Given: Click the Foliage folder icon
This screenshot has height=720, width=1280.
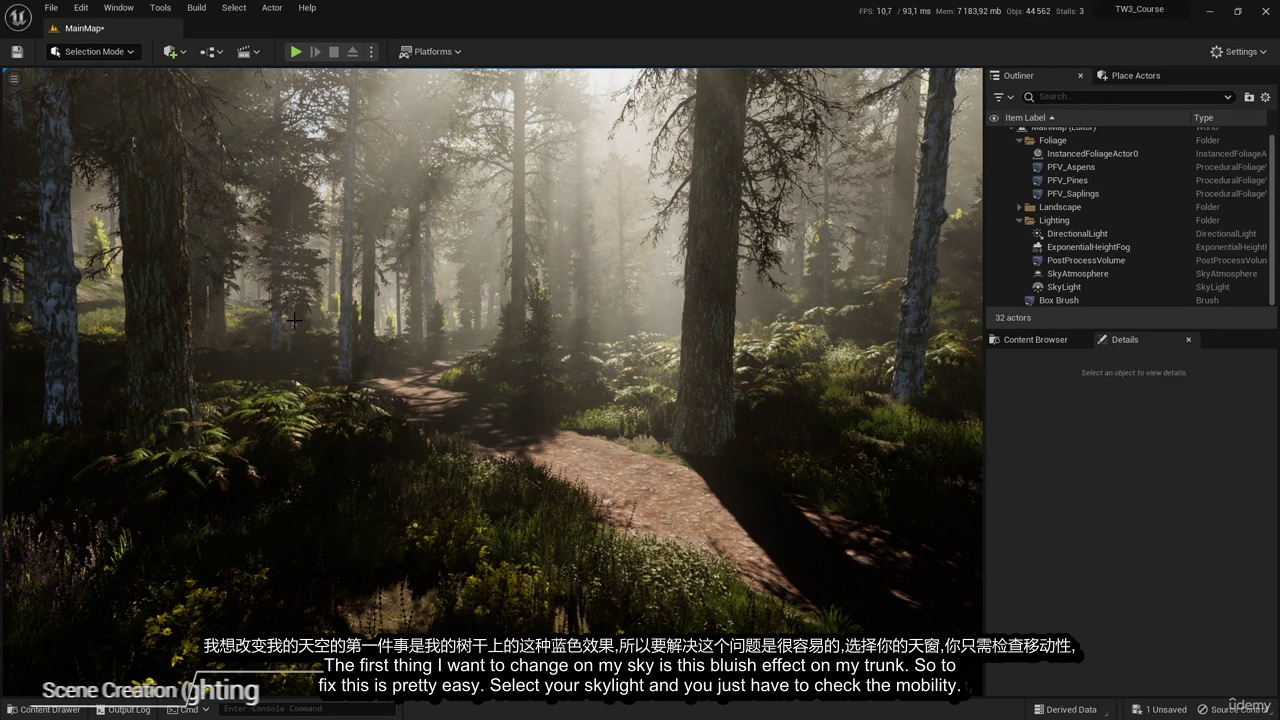Looking at the screenshot, I should [x=1030, y=141].
